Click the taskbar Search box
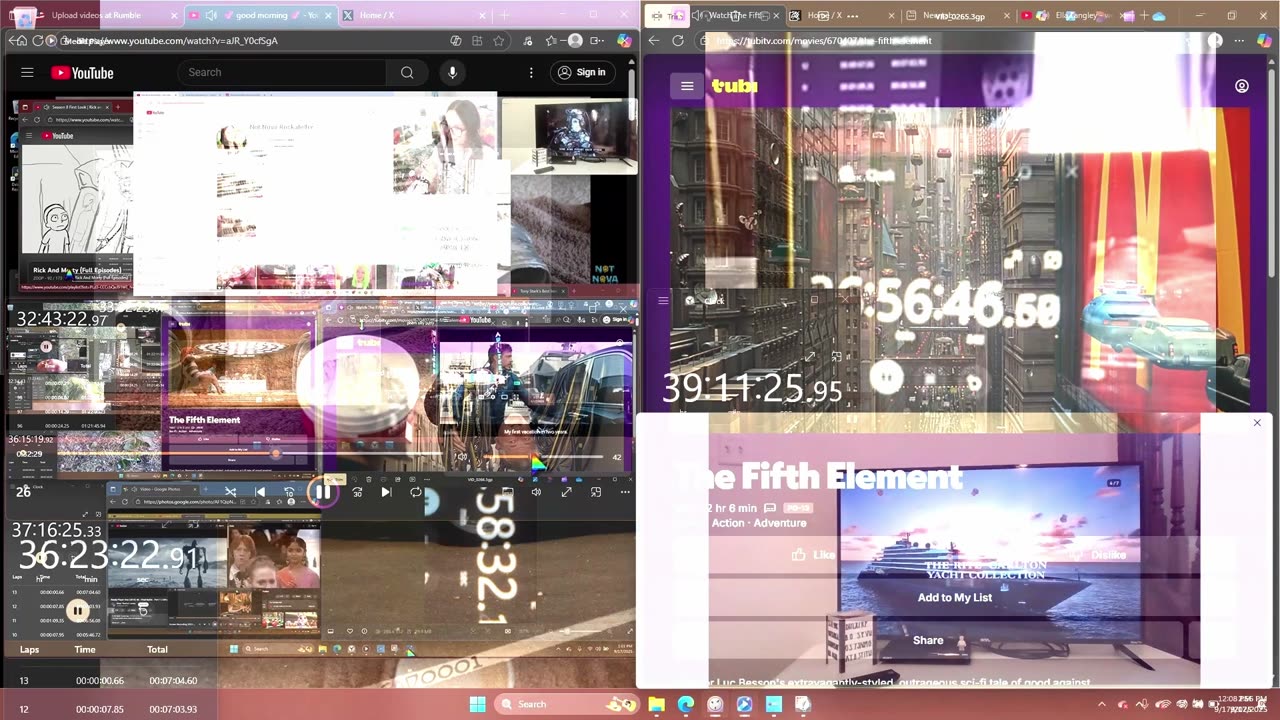This screenshot has height=720, width=1280. tap(565, 704)
